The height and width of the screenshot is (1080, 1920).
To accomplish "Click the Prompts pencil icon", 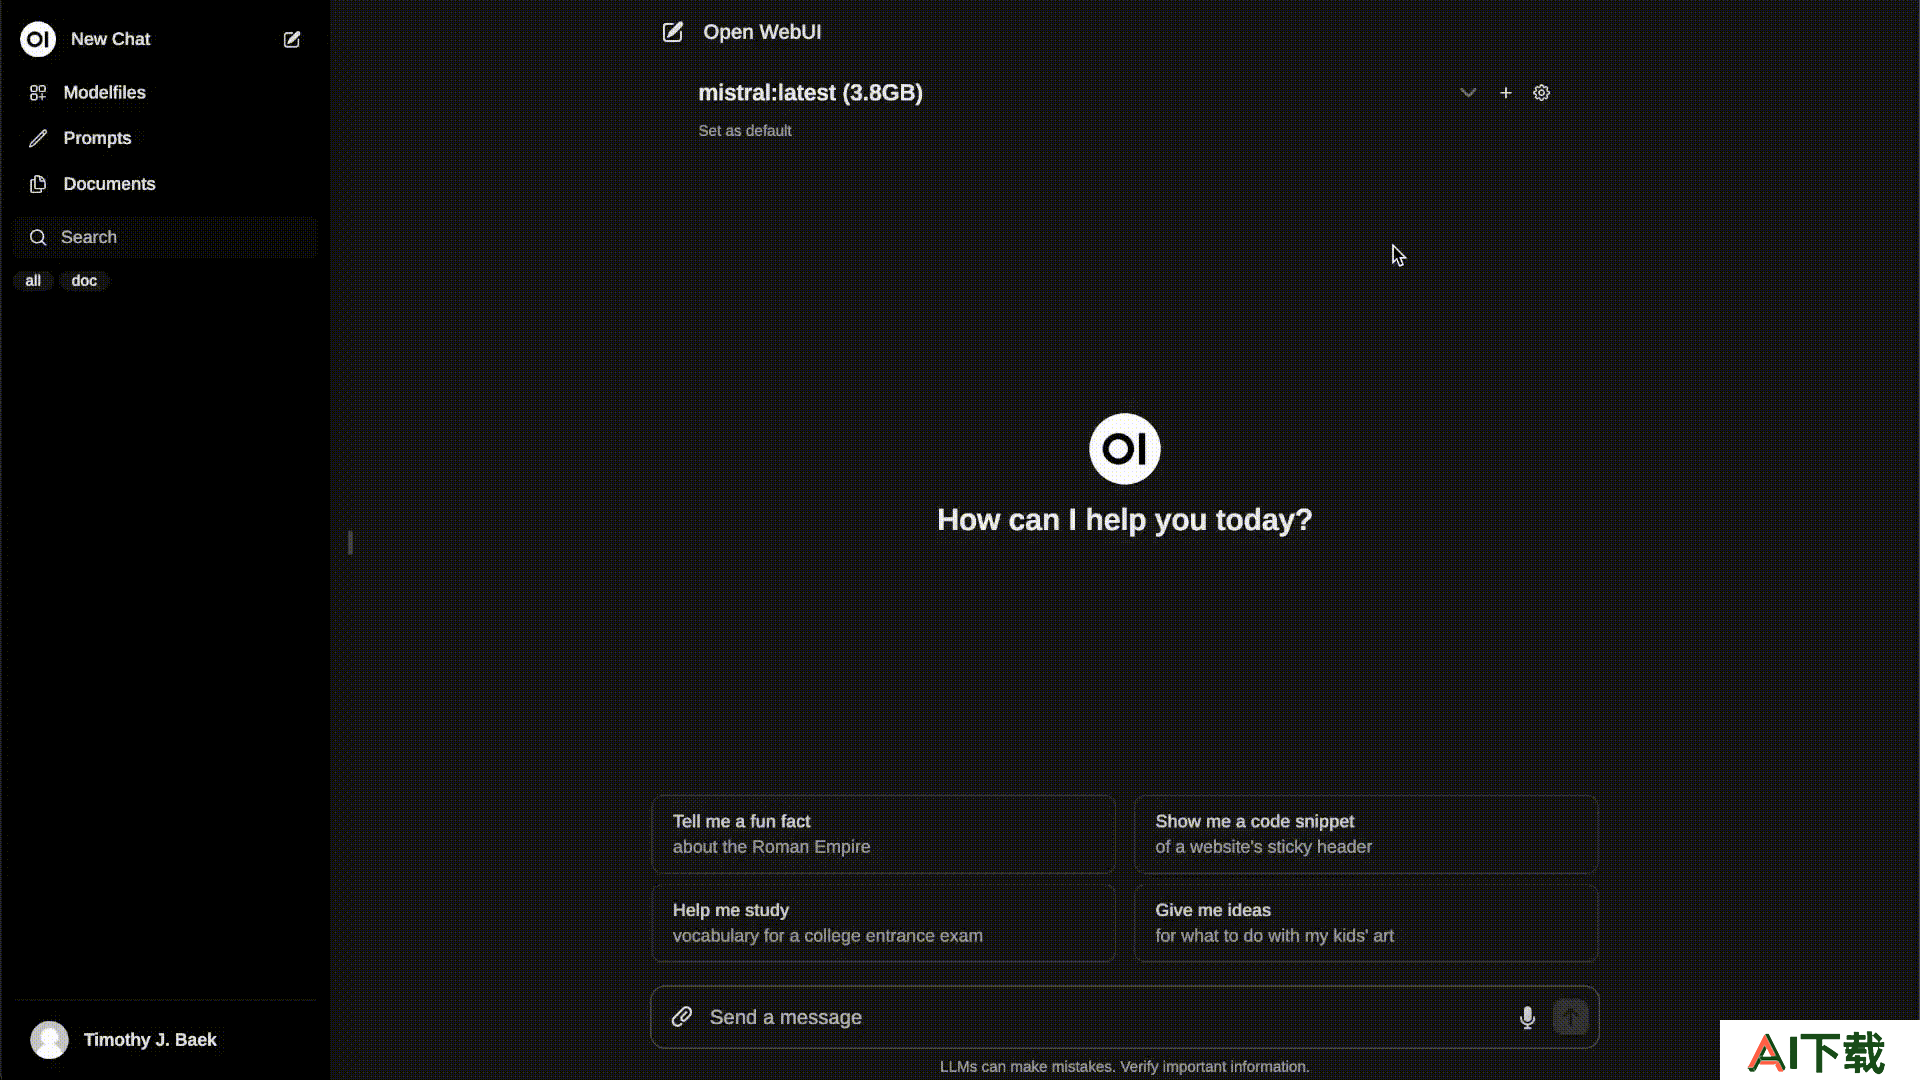I will (x=38, y=138).
